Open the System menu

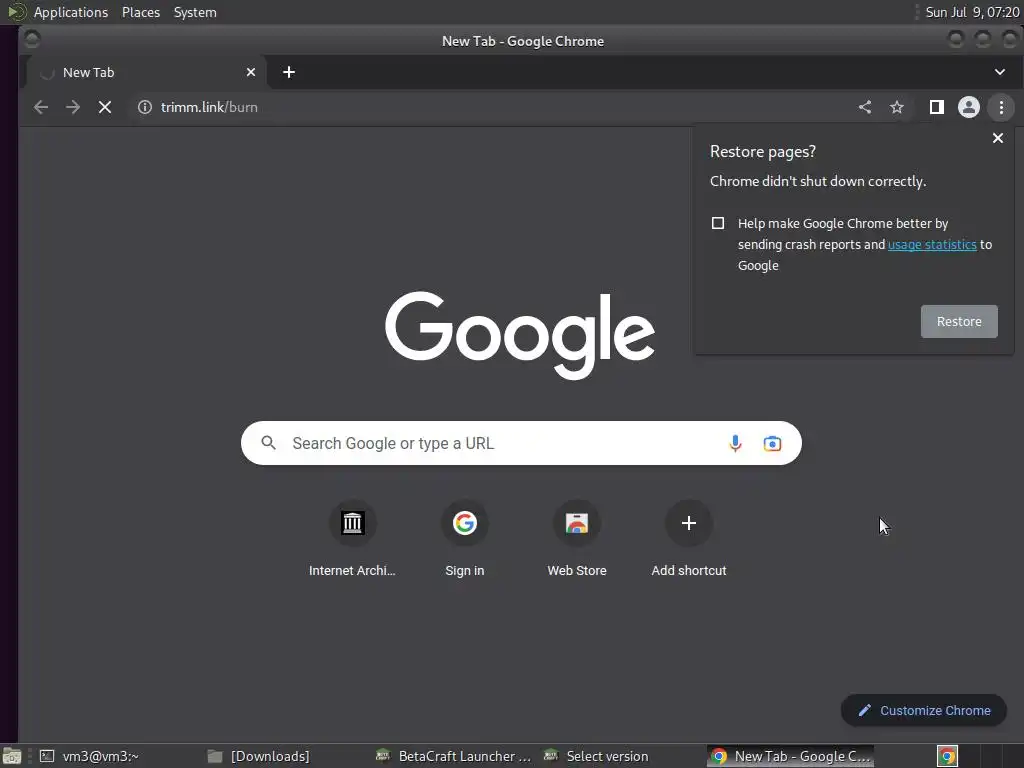(x=195, y=12)
